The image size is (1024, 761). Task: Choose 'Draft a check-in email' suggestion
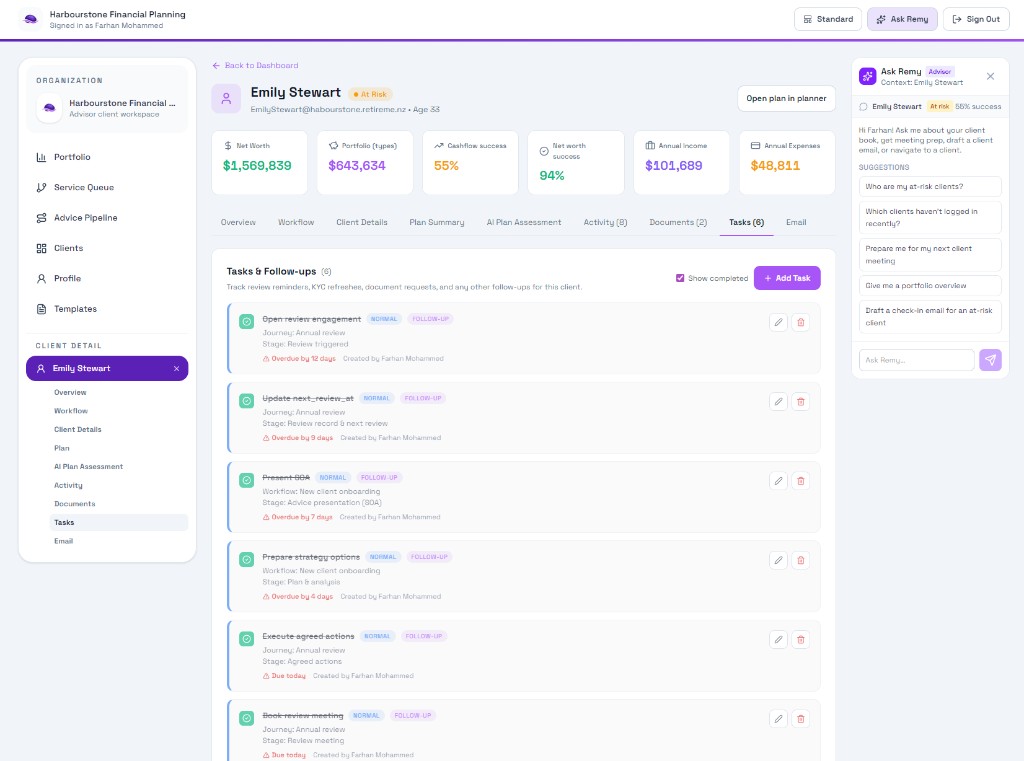(x=930, y=317)
